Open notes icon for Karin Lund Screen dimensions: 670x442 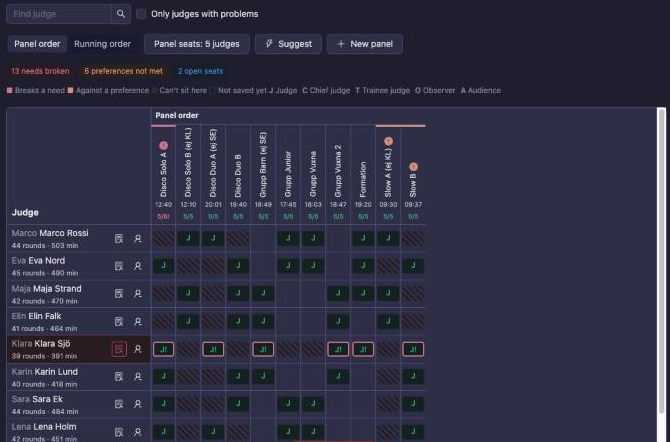coord(119,377)
